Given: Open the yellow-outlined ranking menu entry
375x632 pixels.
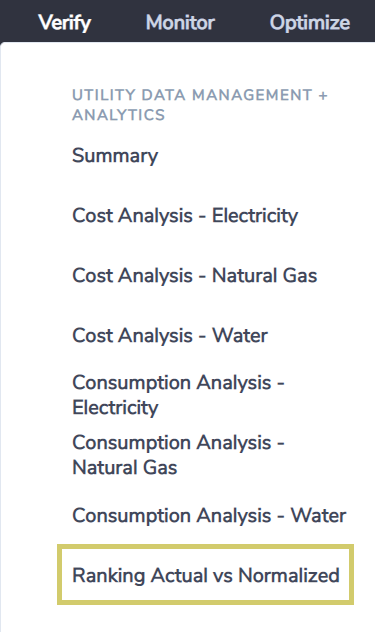Looking at the screenshot, I should (x=206, y=575).
